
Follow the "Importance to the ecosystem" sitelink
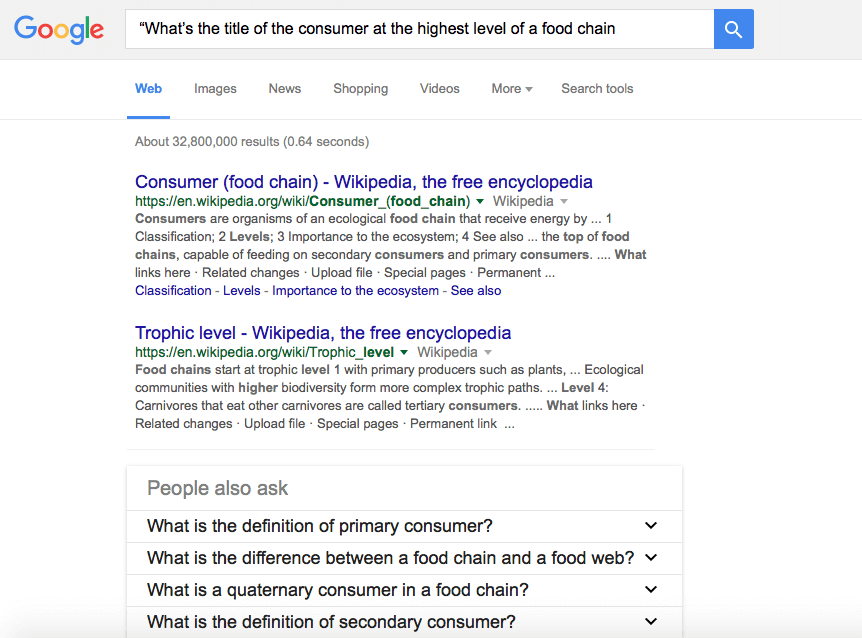[x=355, y=291]
